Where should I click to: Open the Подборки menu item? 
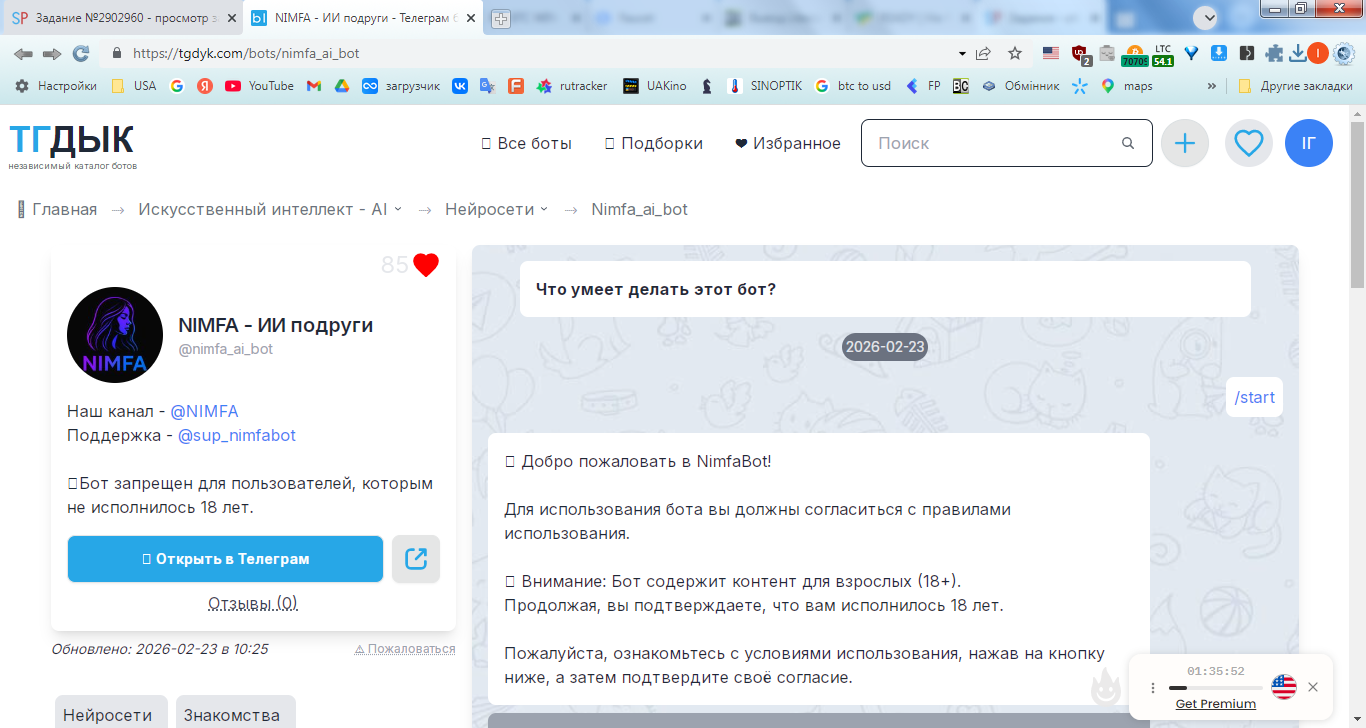(654, 143)
